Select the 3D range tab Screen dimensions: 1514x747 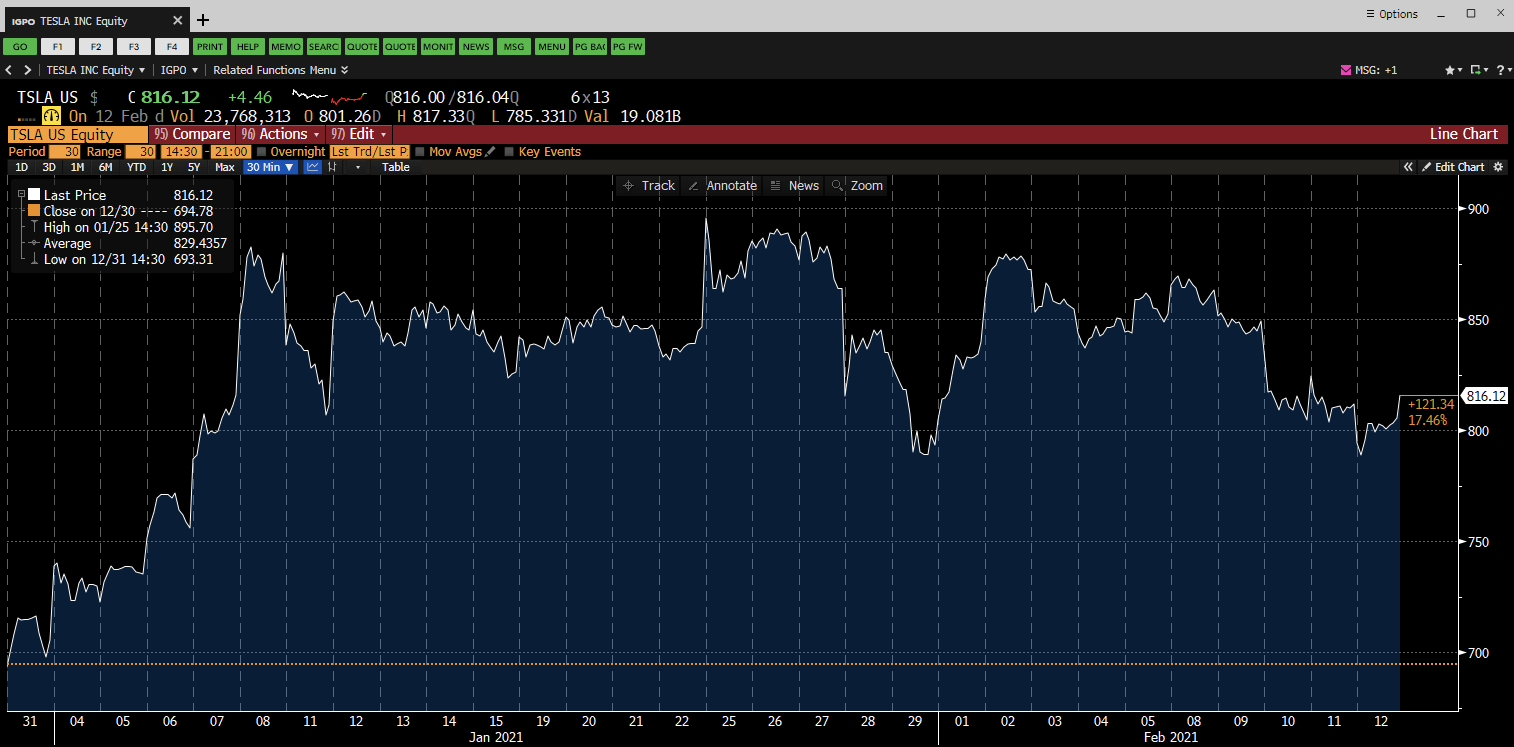(x=49, y=167)
